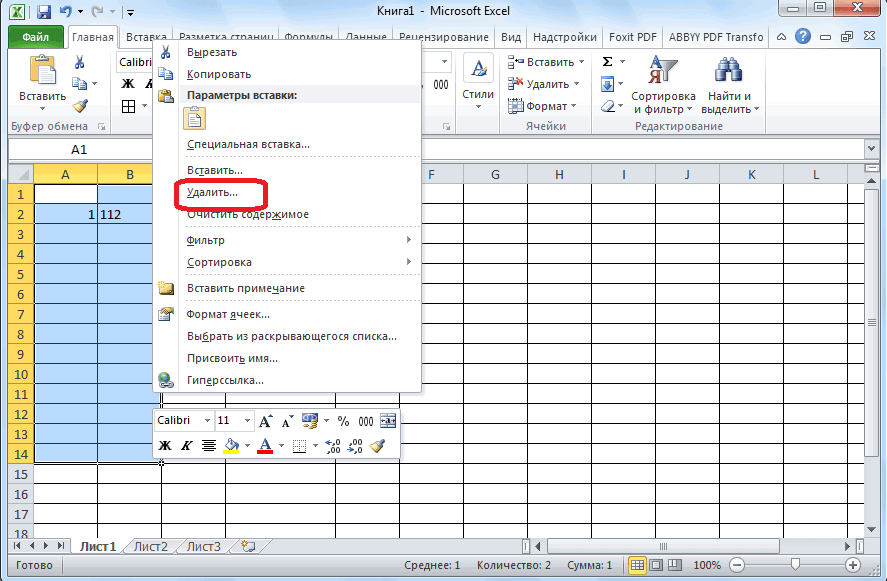
Task: Click Sort and Filter funnel icon
Action: 662,71
